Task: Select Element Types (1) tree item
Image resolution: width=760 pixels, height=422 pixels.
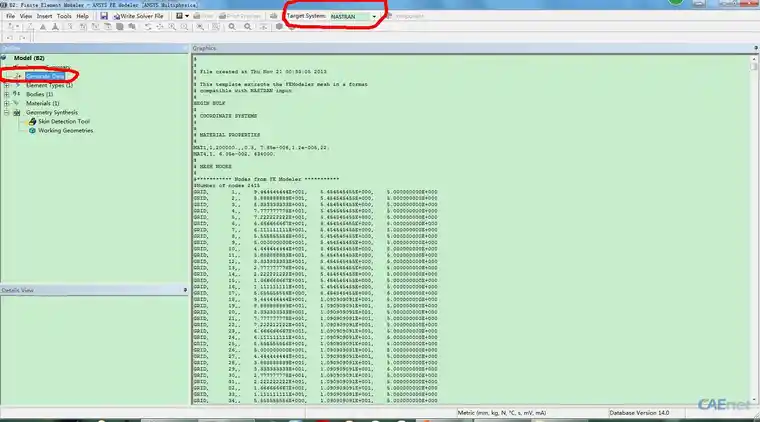Action: click(49, 85)
